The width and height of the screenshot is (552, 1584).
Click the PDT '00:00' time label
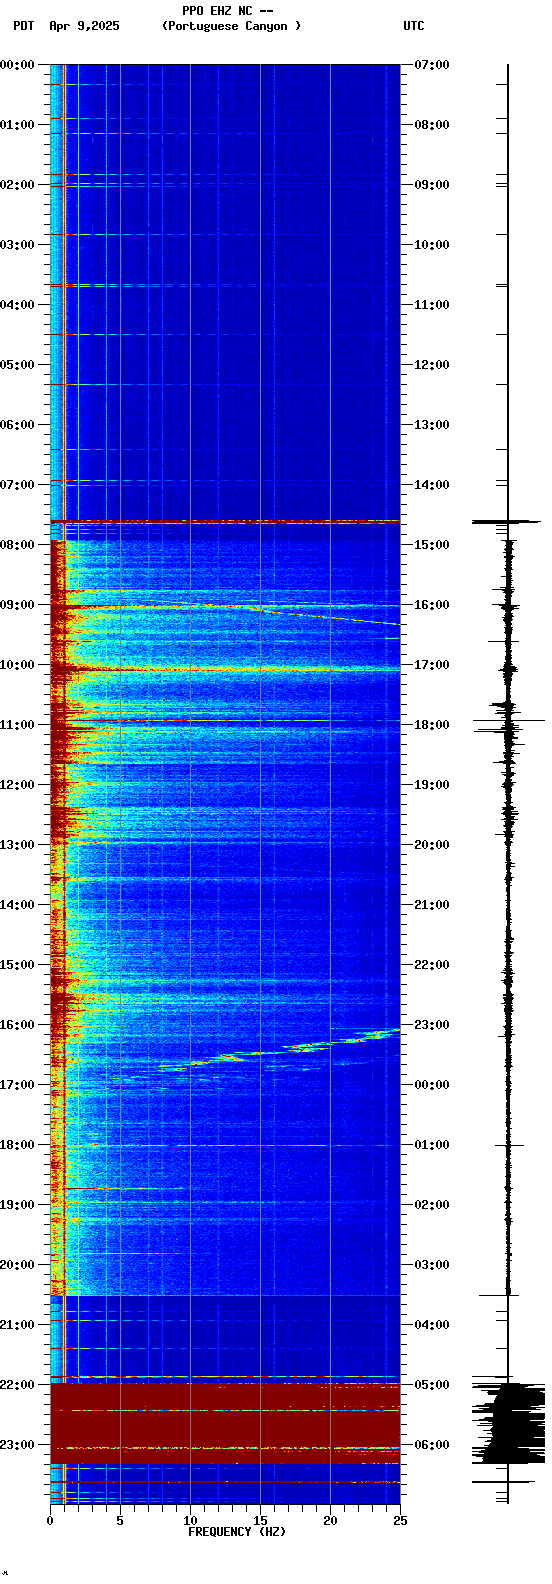[18, 65]
